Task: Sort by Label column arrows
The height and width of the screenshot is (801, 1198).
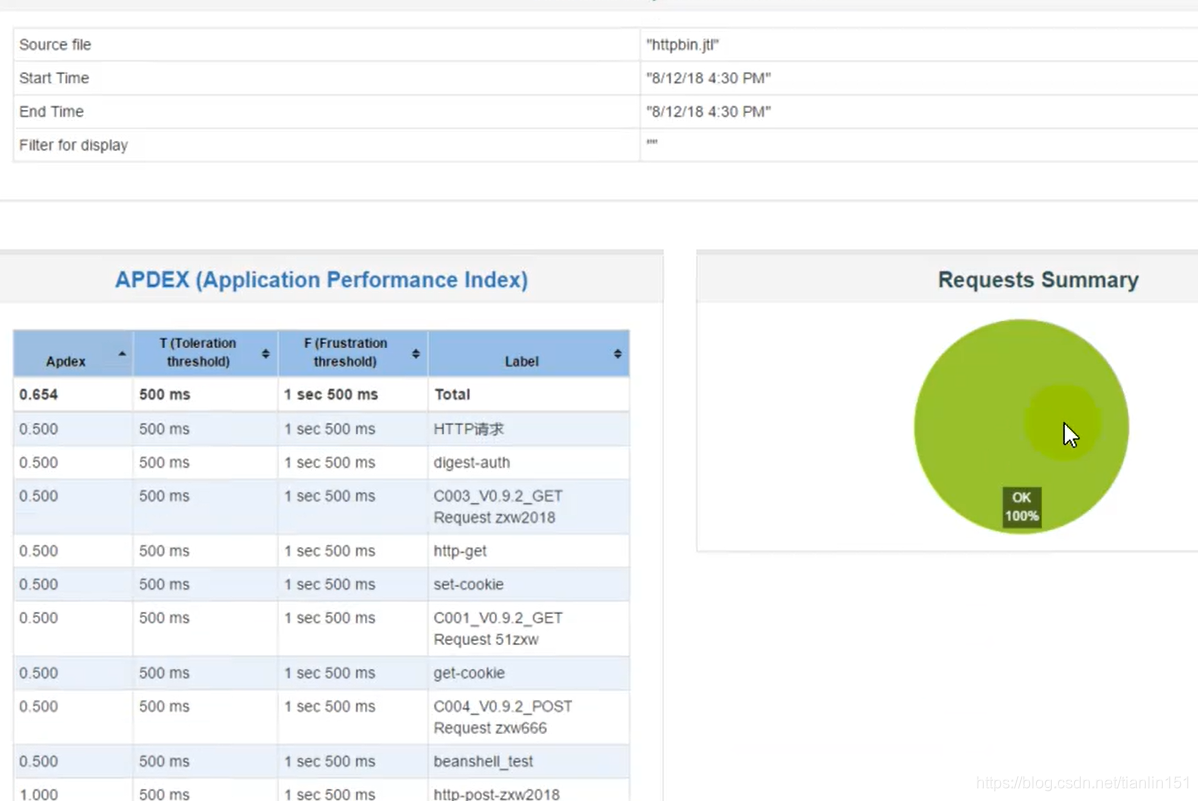Action: pyautogui.click(x=617, y=353)
